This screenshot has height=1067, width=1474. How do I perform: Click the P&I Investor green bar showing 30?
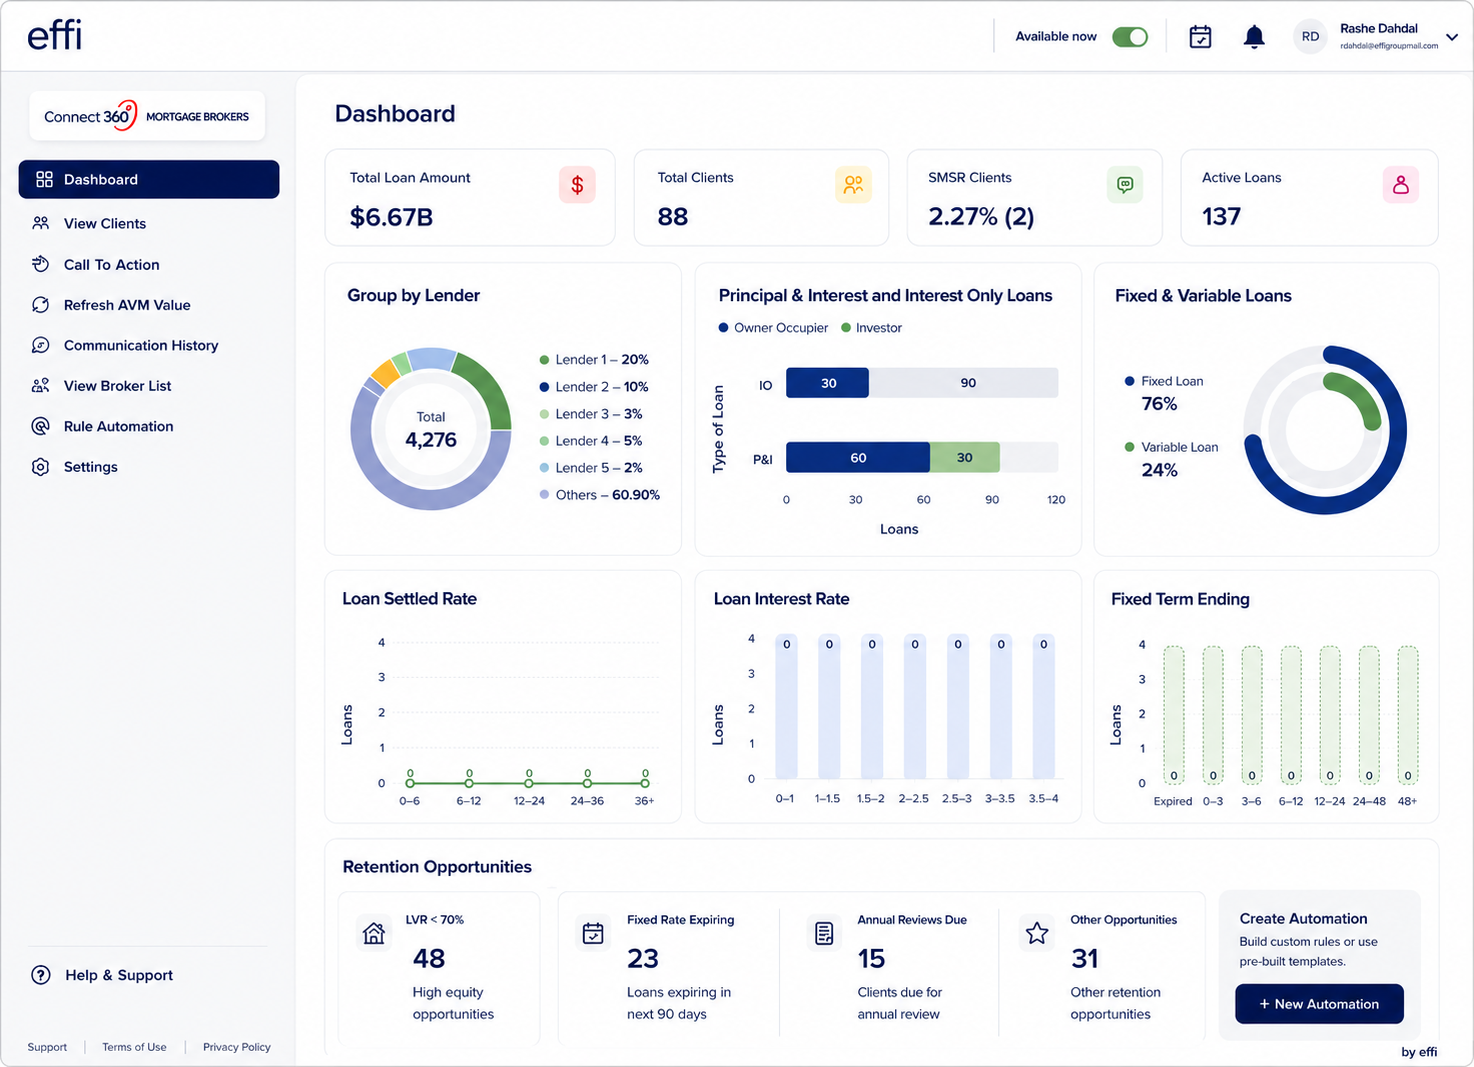pyautogui.click(x=965, y=457)
